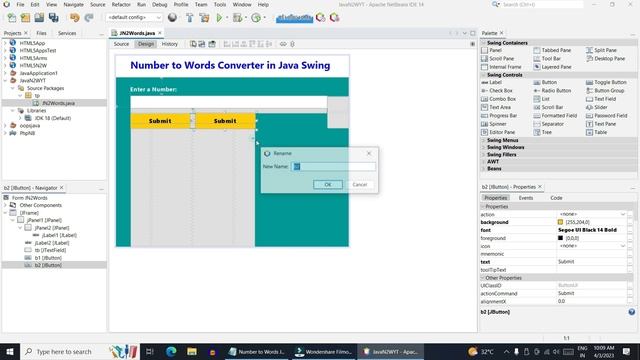Click the globe browser icon in toolbar
The height and width of the screenshot is (360, 640).
point(172,18)
